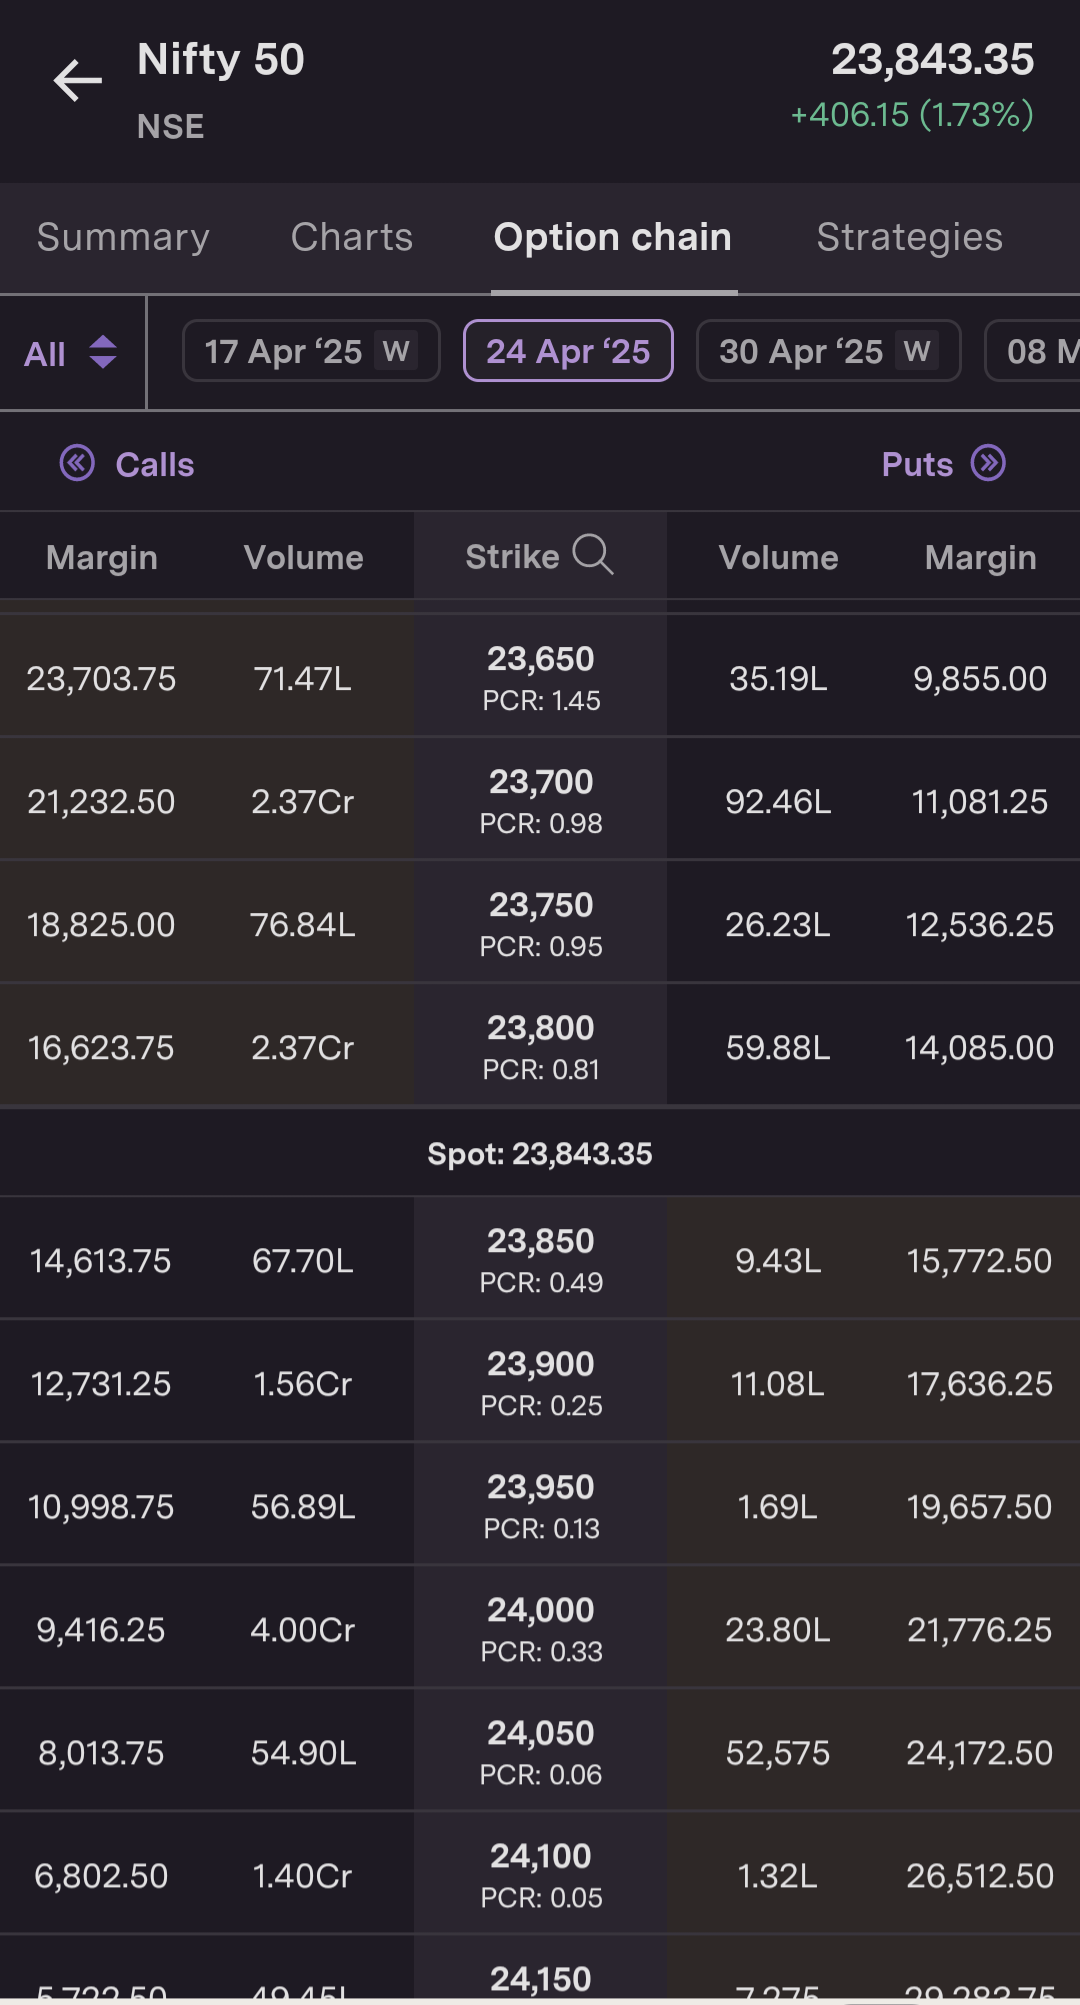Open the Option chain tab

(613, 238)
